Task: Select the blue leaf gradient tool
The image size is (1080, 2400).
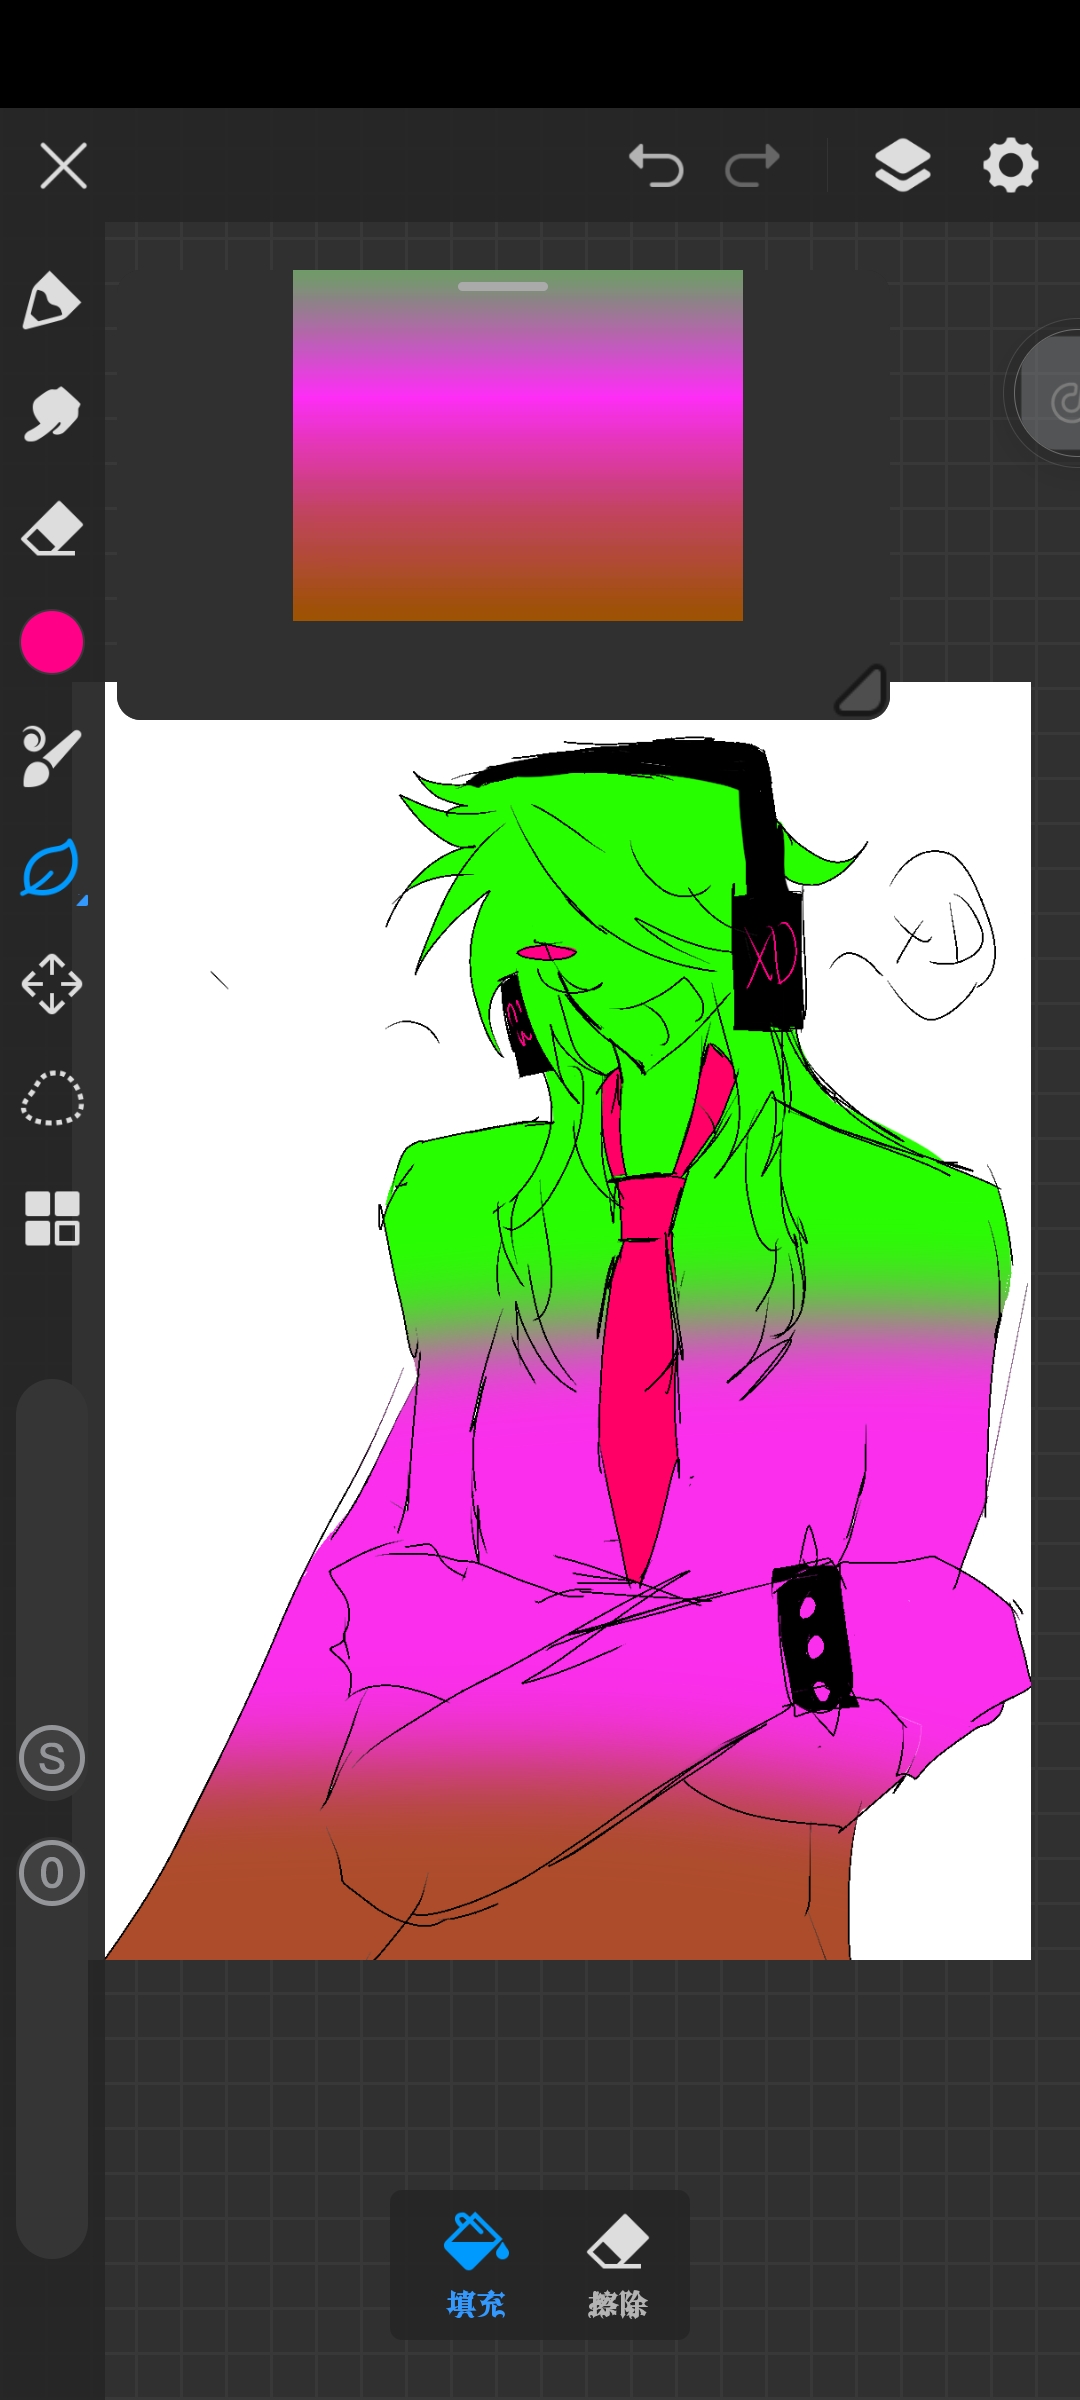Action: coord(51,868)
